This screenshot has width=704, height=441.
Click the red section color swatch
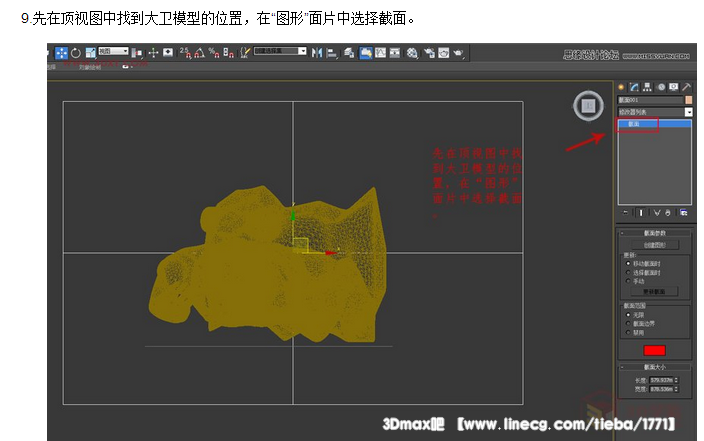654,350
